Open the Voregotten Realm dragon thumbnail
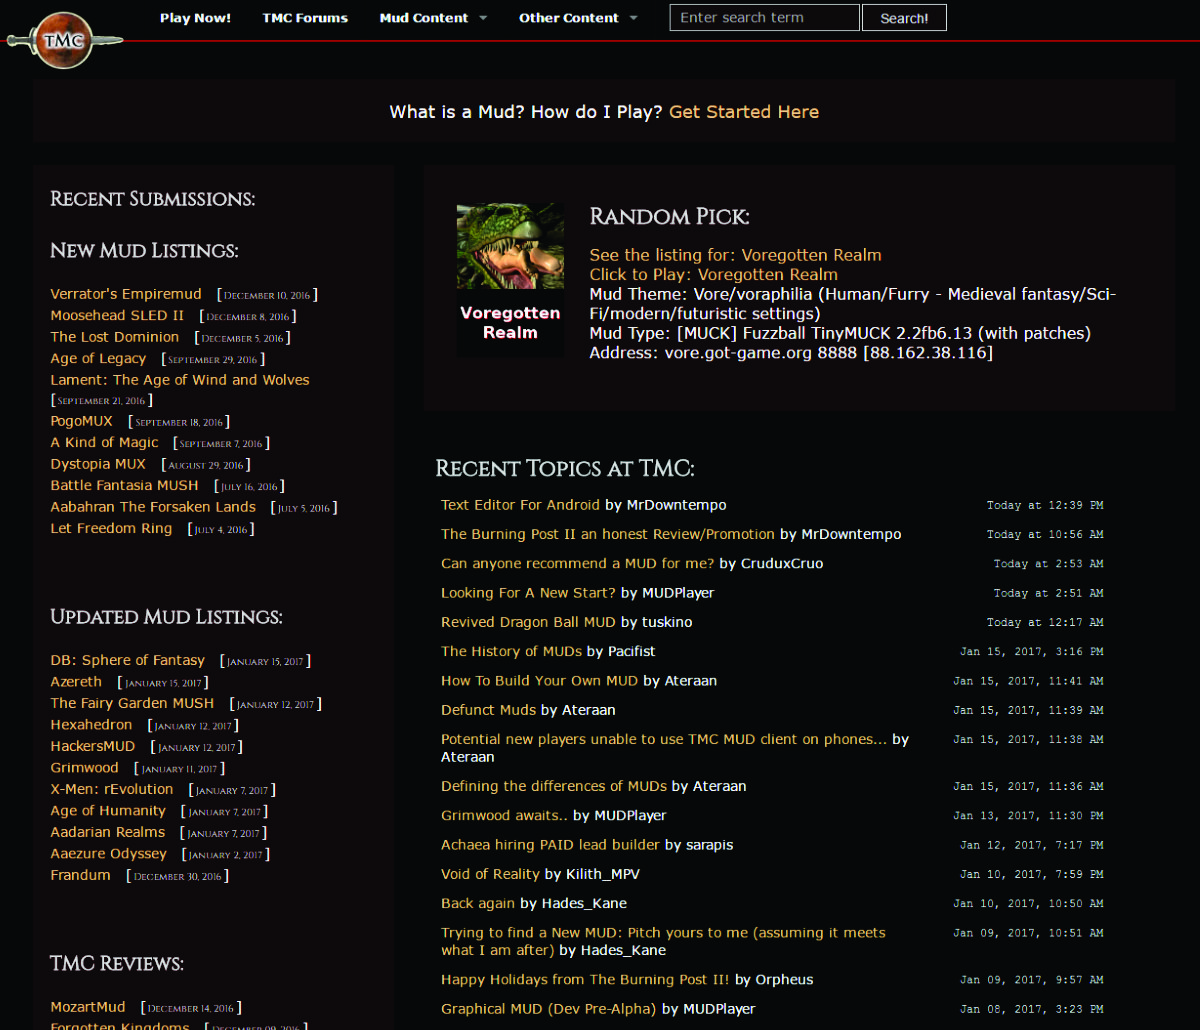The width and height of the screenshot is (1200, 1030). pyautogui.click(x=510, y=245)
